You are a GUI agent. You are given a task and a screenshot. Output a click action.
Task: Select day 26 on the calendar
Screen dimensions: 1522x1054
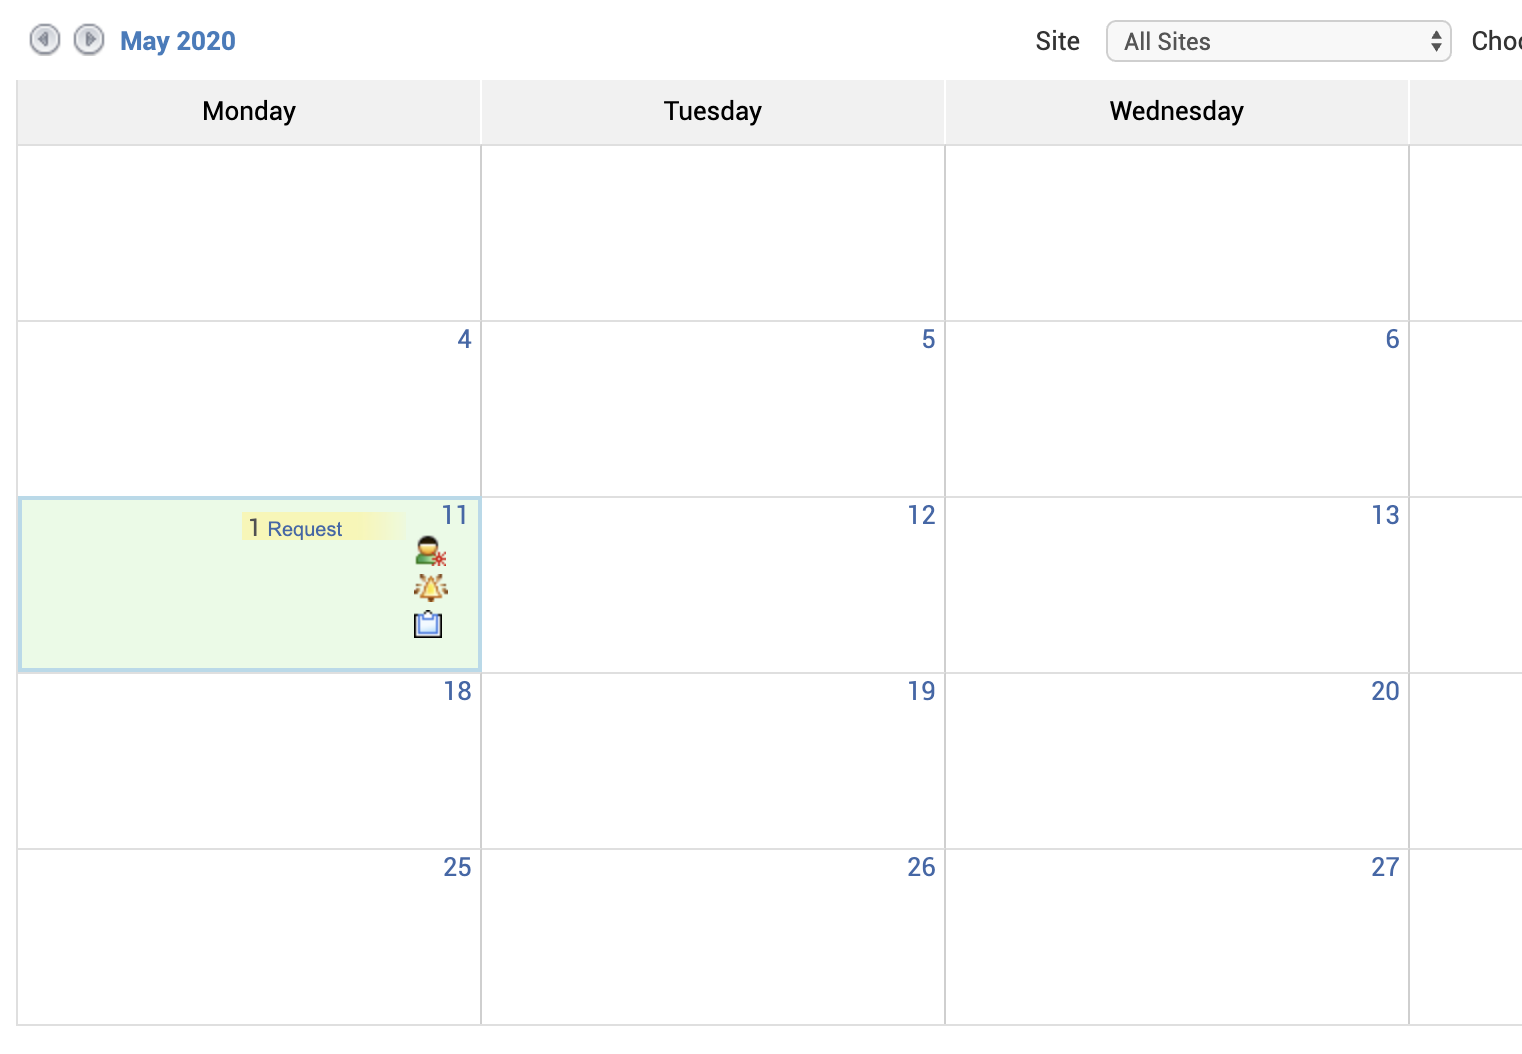(921, 867)
